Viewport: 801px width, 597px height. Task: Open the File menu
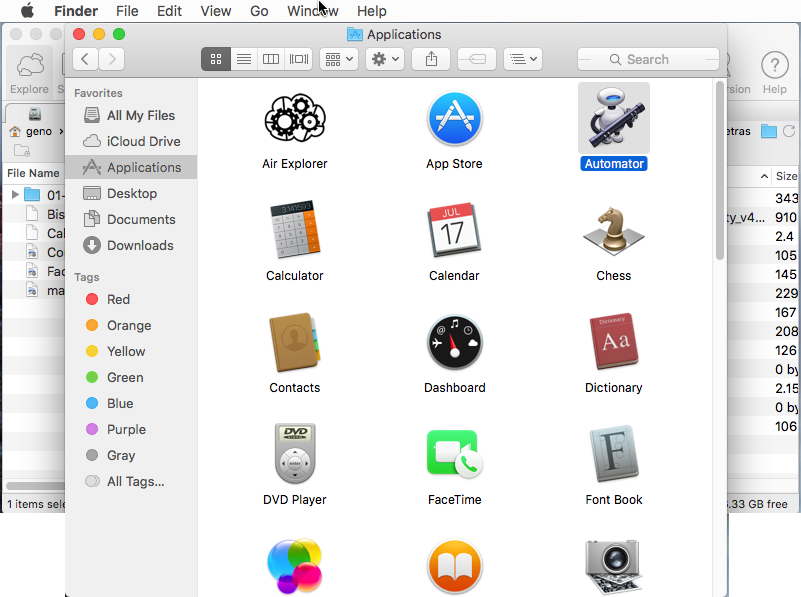point(127,11)
